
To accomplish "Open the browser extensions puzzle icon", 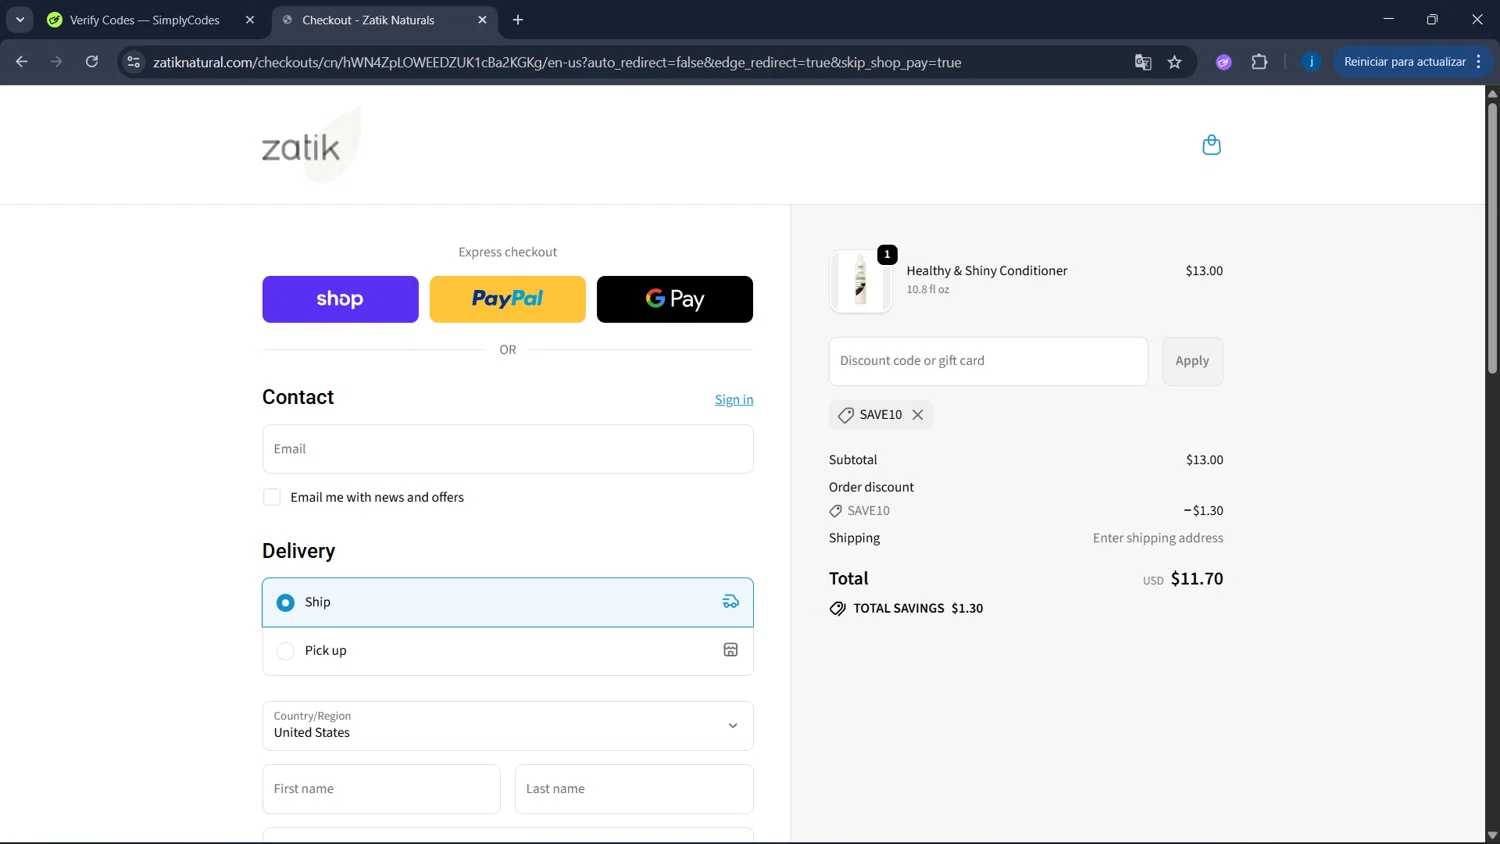I will [x=1259, y=62].
